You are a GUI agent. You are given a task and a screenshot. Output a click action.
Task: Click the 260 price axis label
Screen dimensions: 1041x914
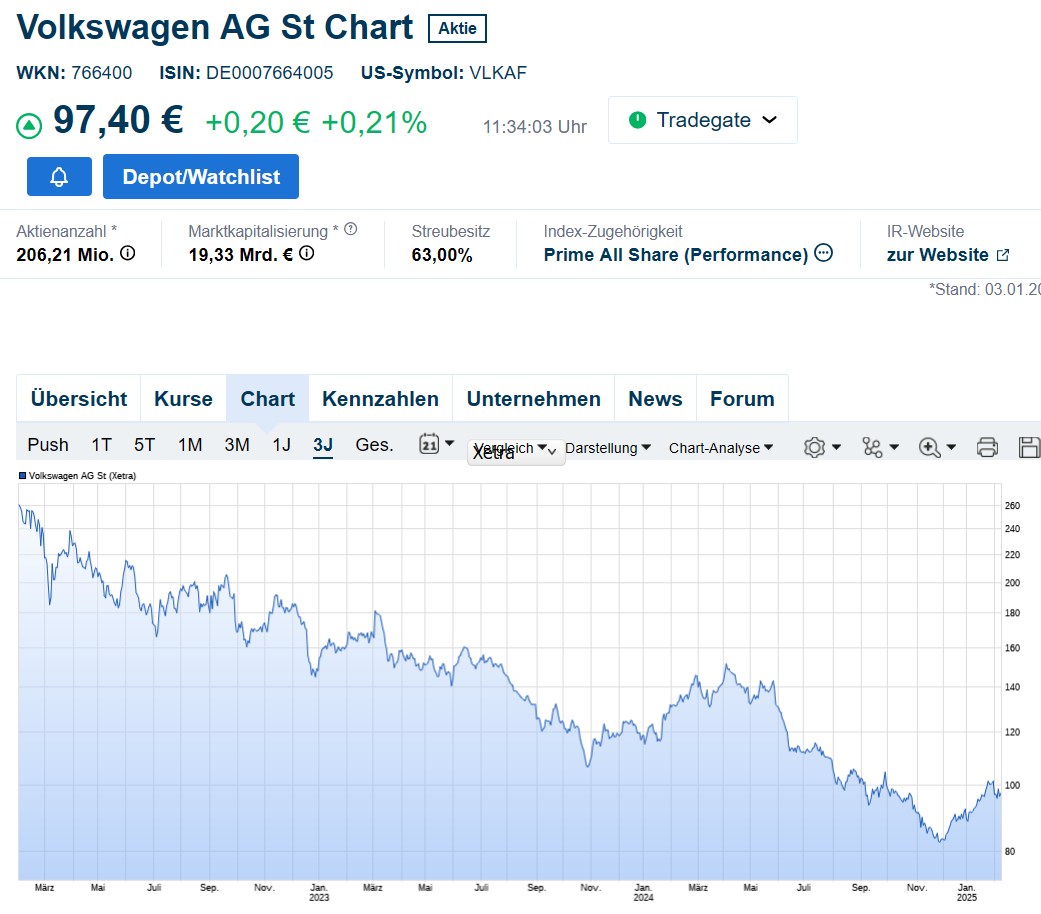point(1012,506)
